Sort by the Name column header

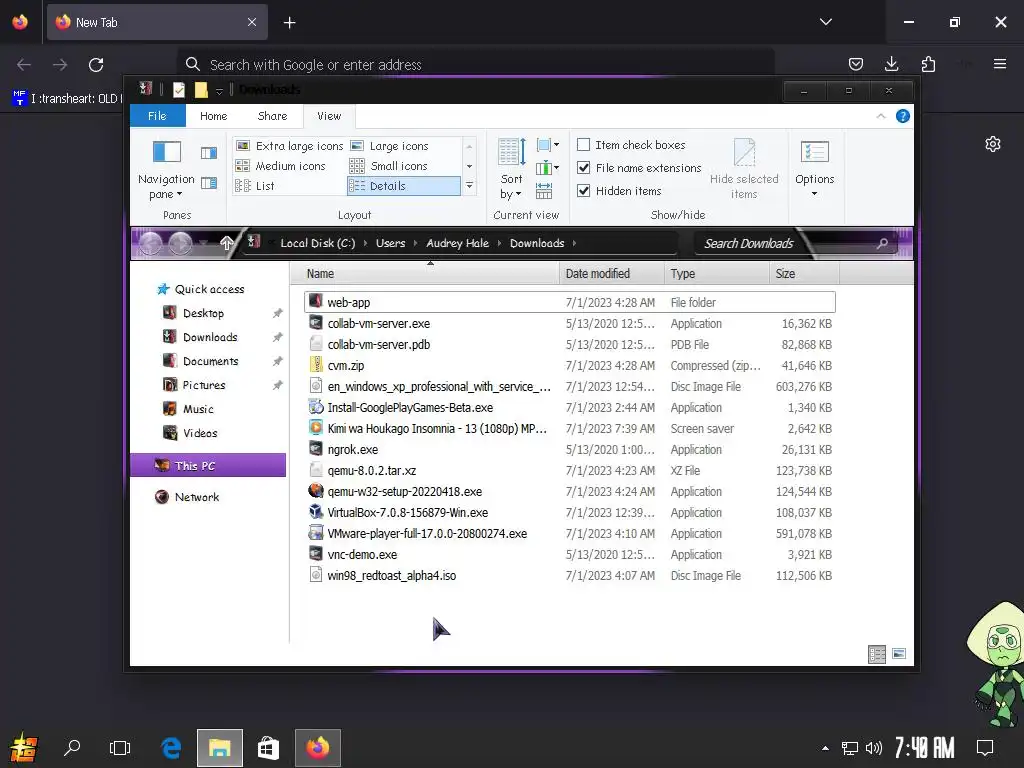pos(424,274)
